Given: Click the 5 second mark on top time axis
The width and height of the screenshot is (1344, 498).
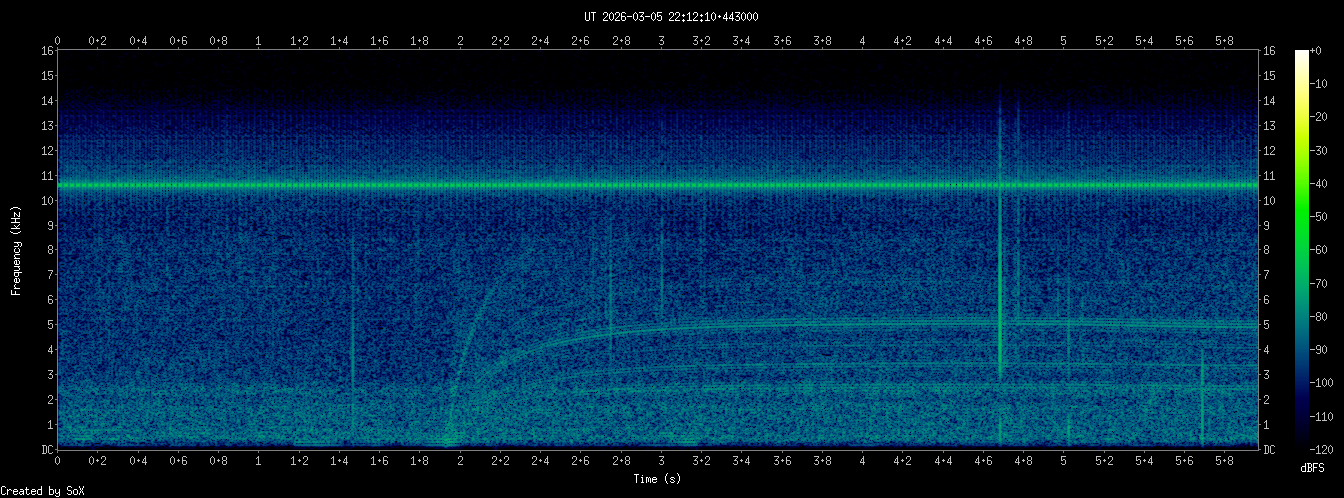Looking at the screenshot, I should [x=1064, y=41].
